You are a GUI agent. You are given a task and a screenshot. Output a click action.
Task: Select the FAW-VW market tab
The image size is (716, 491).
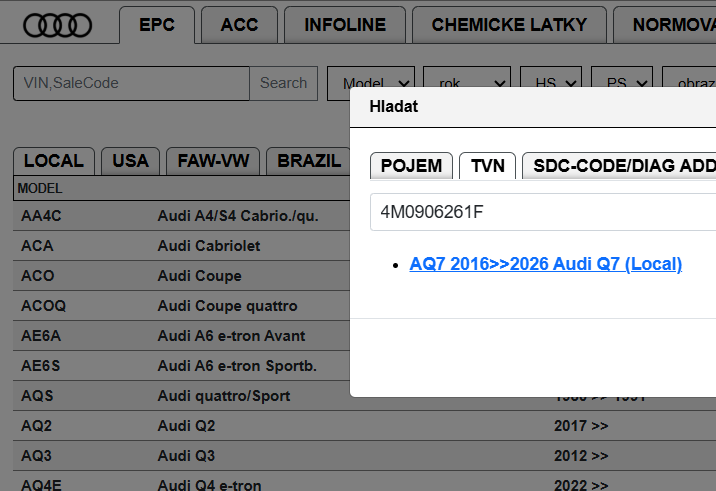click(213, 161)
